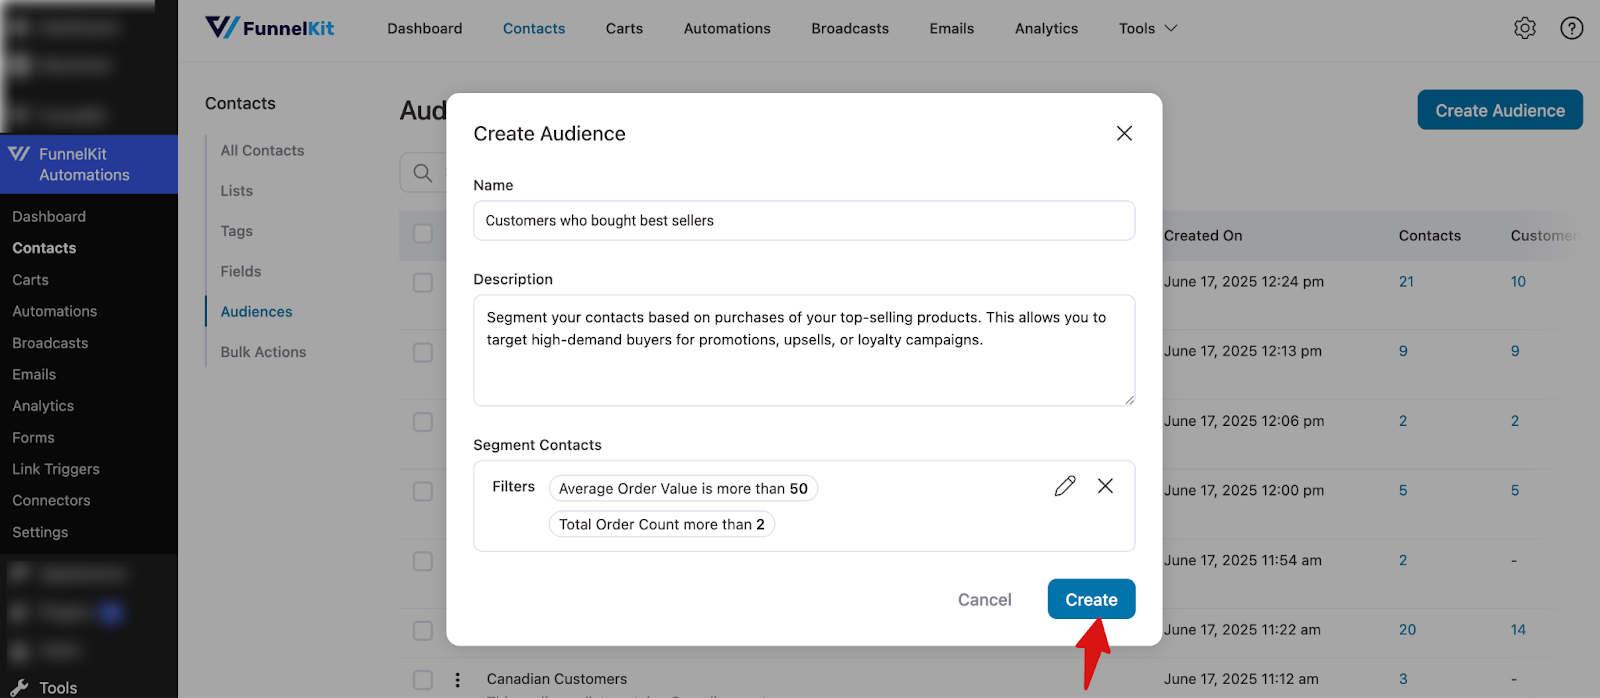Click contacts count 3 for Canadian Customers

[1403, 679]
